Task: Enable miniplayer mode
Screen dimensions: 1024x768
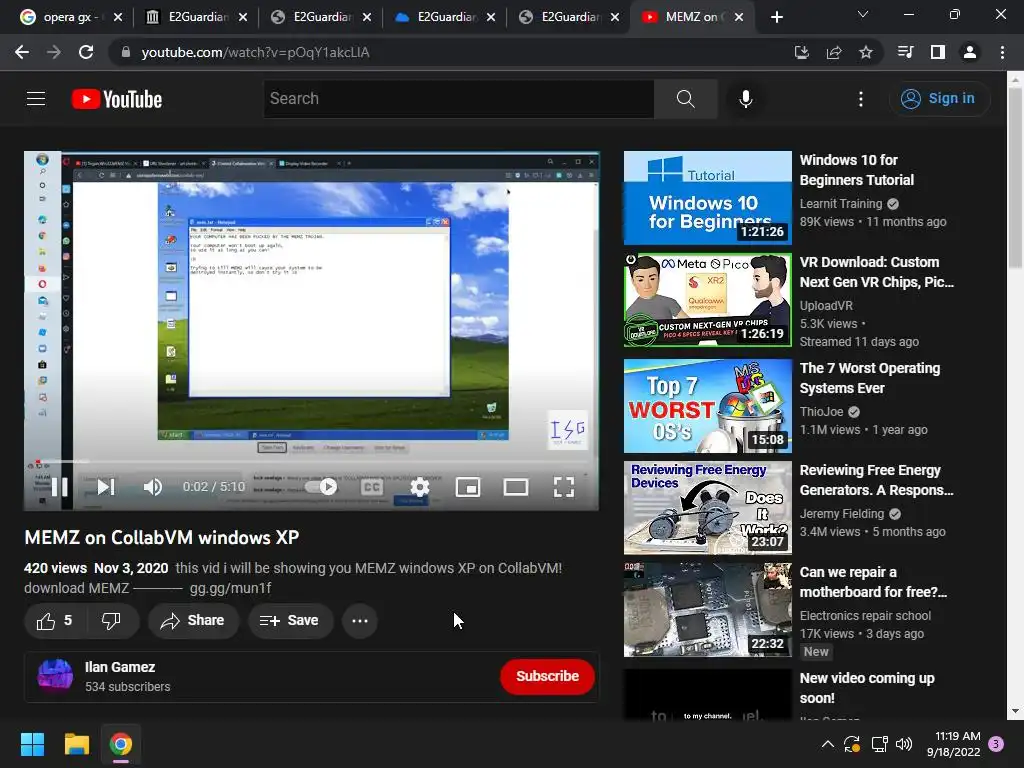Action: [468, 487]
